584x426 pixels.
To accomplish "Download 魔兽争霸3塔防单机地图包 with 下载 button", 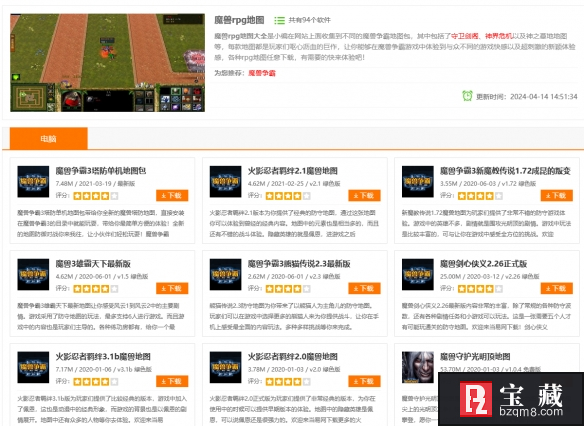I will pyautogui.click(x=172, y=195).
